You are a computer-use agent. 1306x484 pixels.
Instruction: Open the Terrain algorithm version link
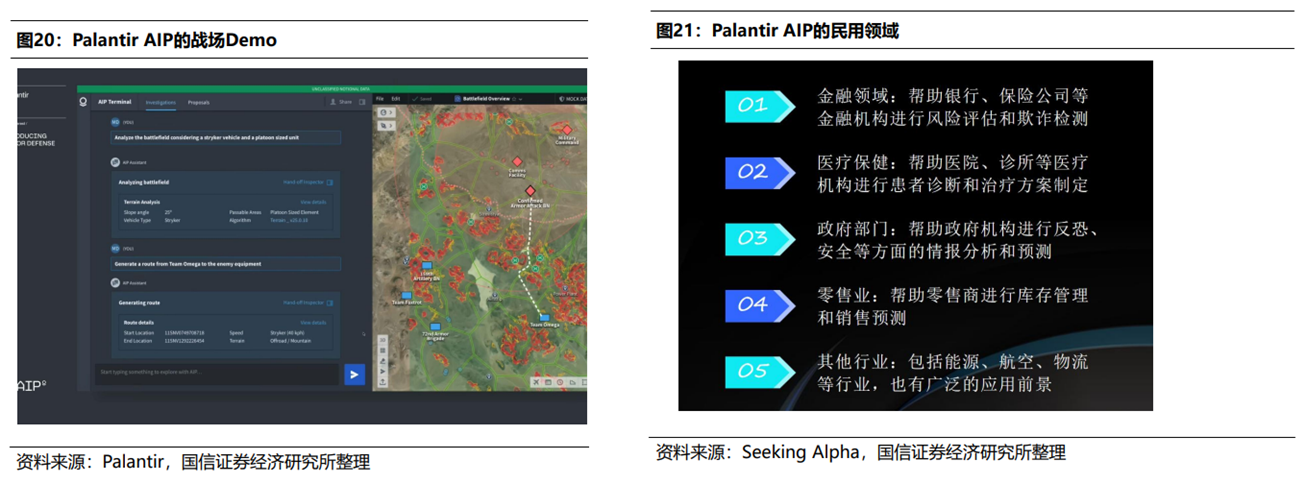coord(289,220)
